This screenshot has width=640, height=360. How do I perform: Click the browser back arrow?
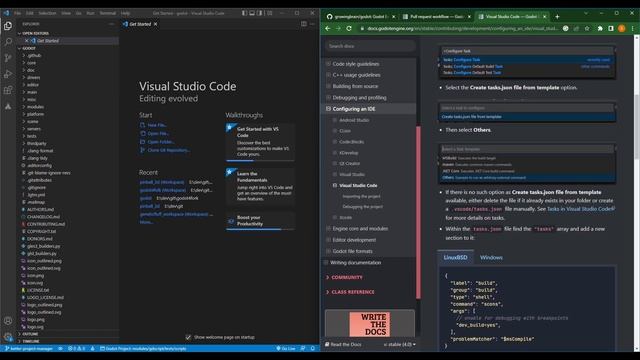pyautogui.click(x=328, y=29)
